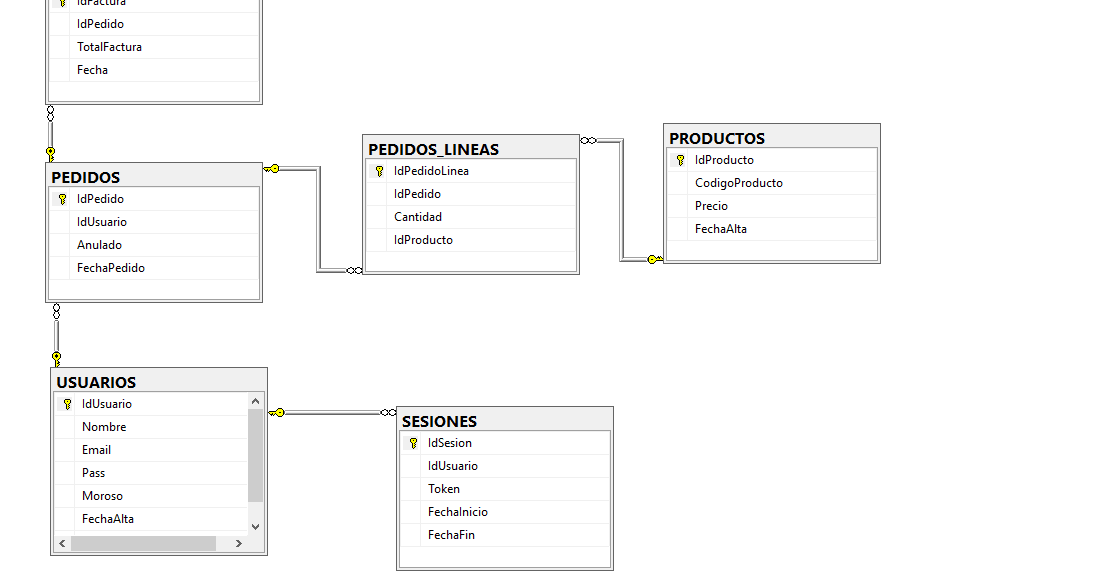Click the left scroll arrow in USUARIOS table

pos(62,543)
